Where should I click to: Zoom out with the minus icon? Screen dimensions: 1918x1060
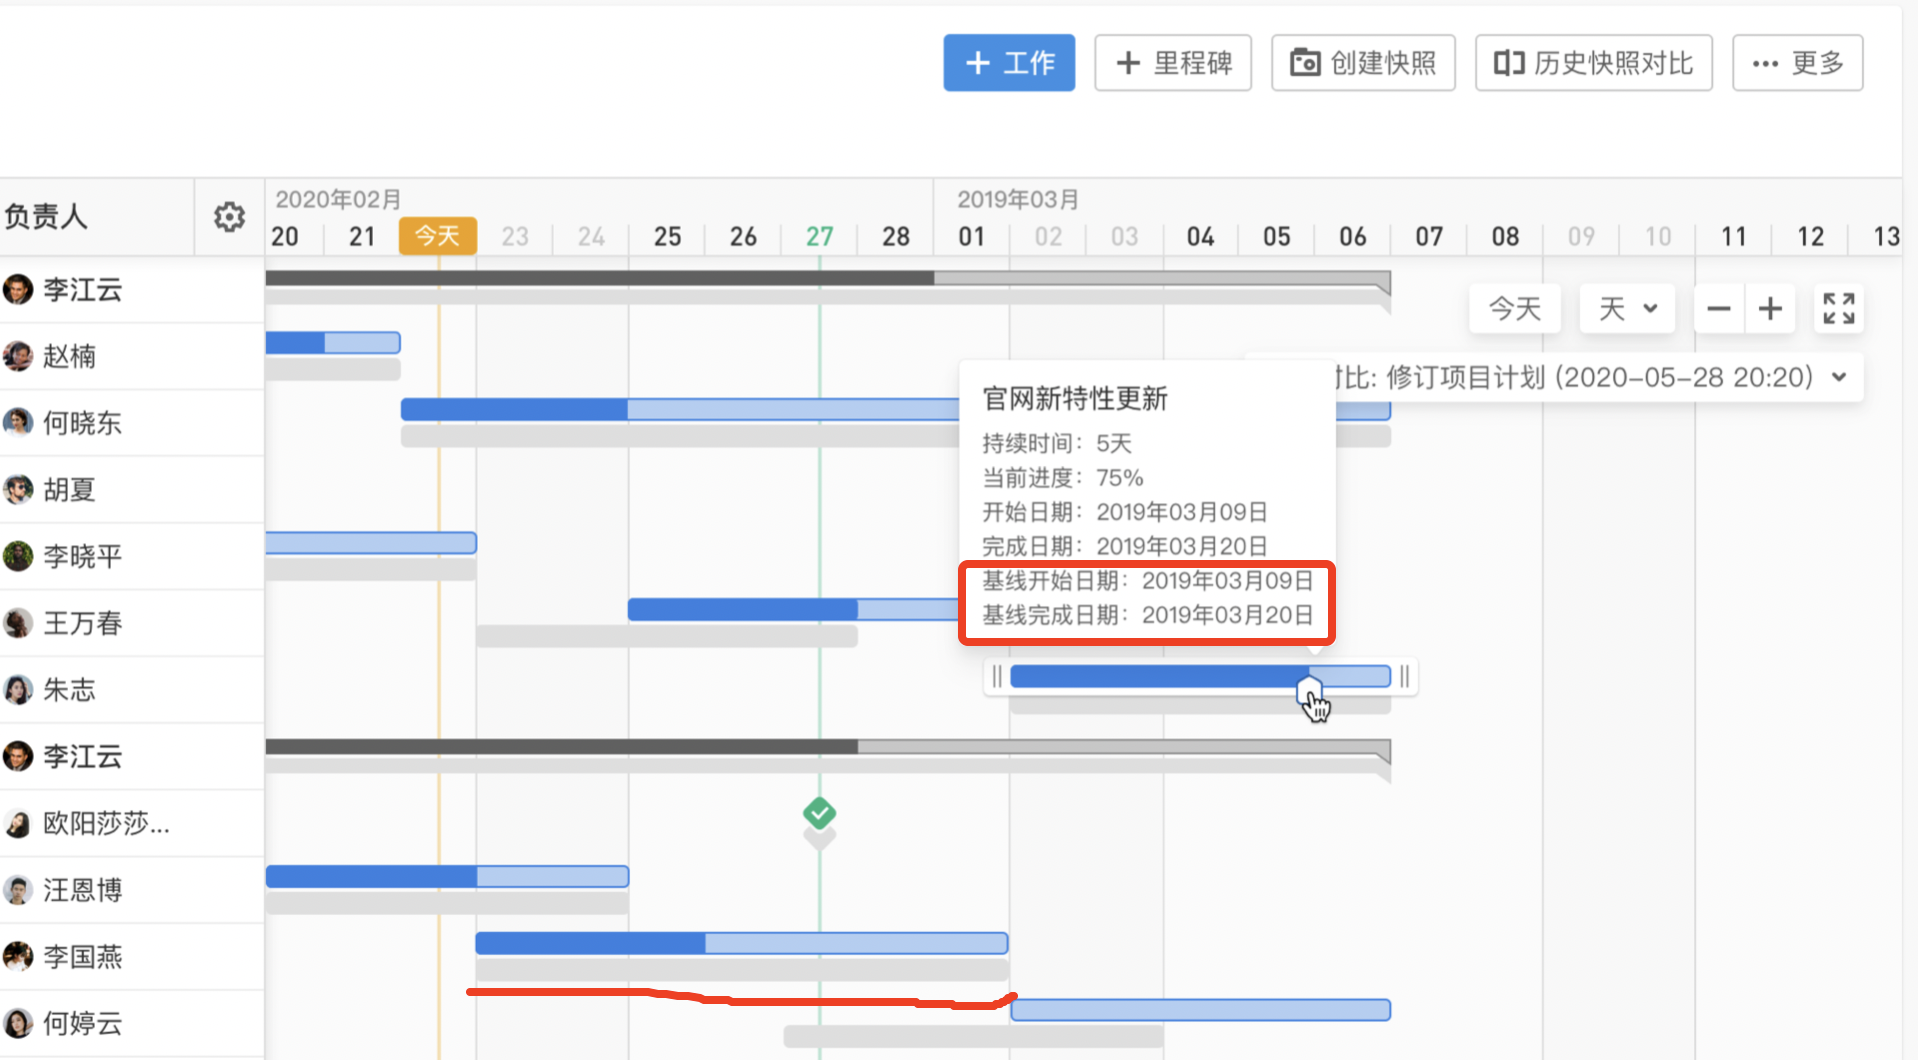(x=1719, y=308)
